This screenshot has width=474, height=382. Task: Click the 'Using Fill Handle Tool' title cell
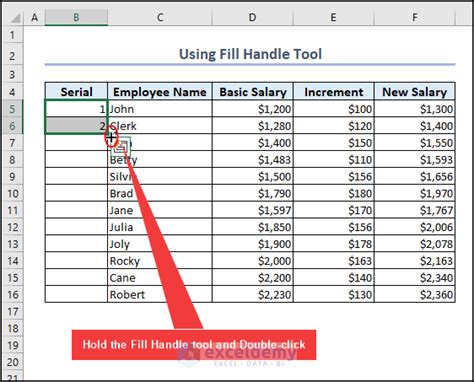[x=250, y=55]
